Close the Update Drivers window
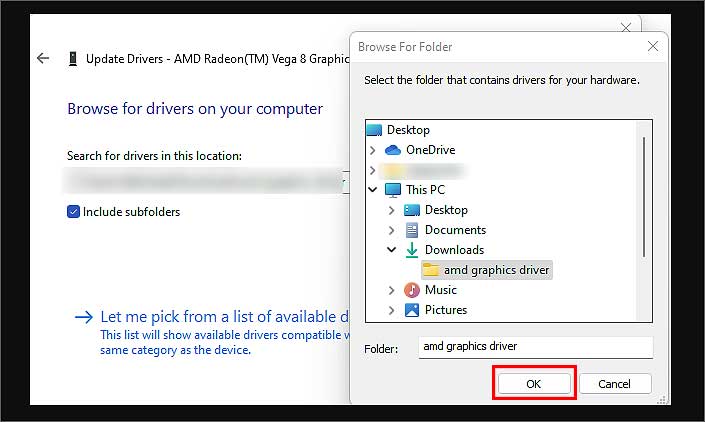Image resolution: width=705 pixels, height=422 pixels. 626,28
